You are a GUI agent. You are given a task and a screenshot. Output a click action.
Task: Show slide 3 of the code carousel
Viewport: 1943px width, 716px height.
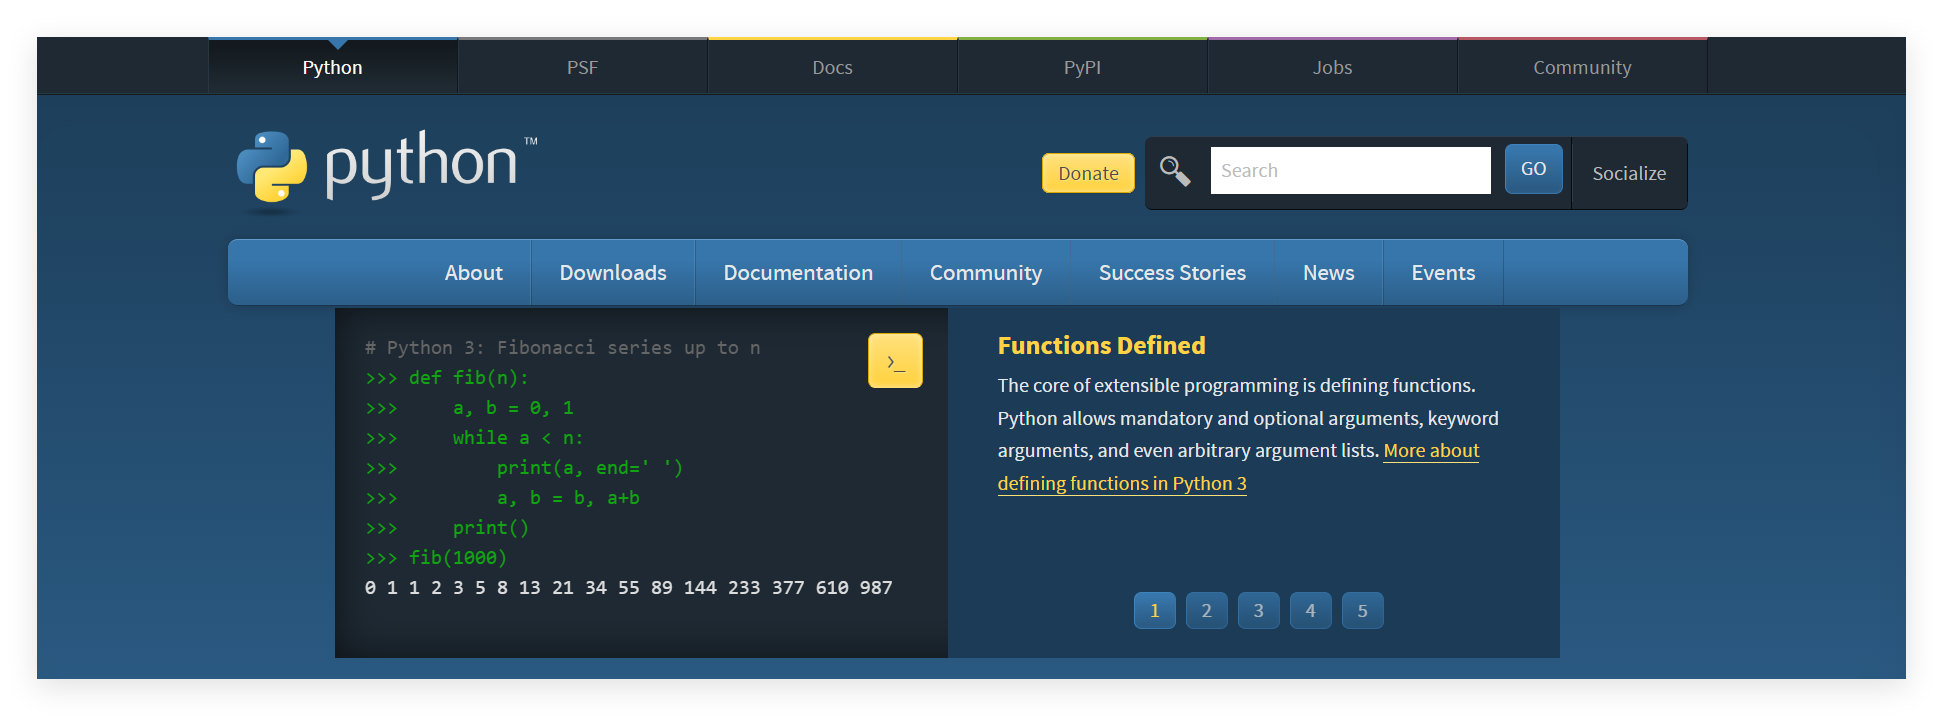click(1259, 611)
